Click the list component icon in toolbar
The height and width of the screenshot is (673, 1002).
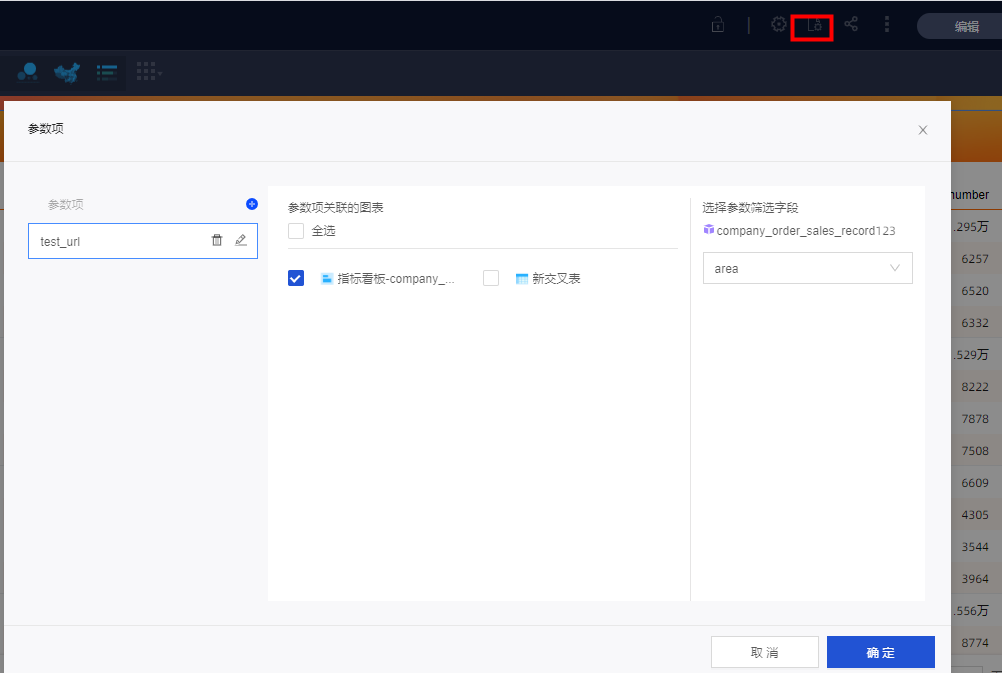tap(107, 72)
